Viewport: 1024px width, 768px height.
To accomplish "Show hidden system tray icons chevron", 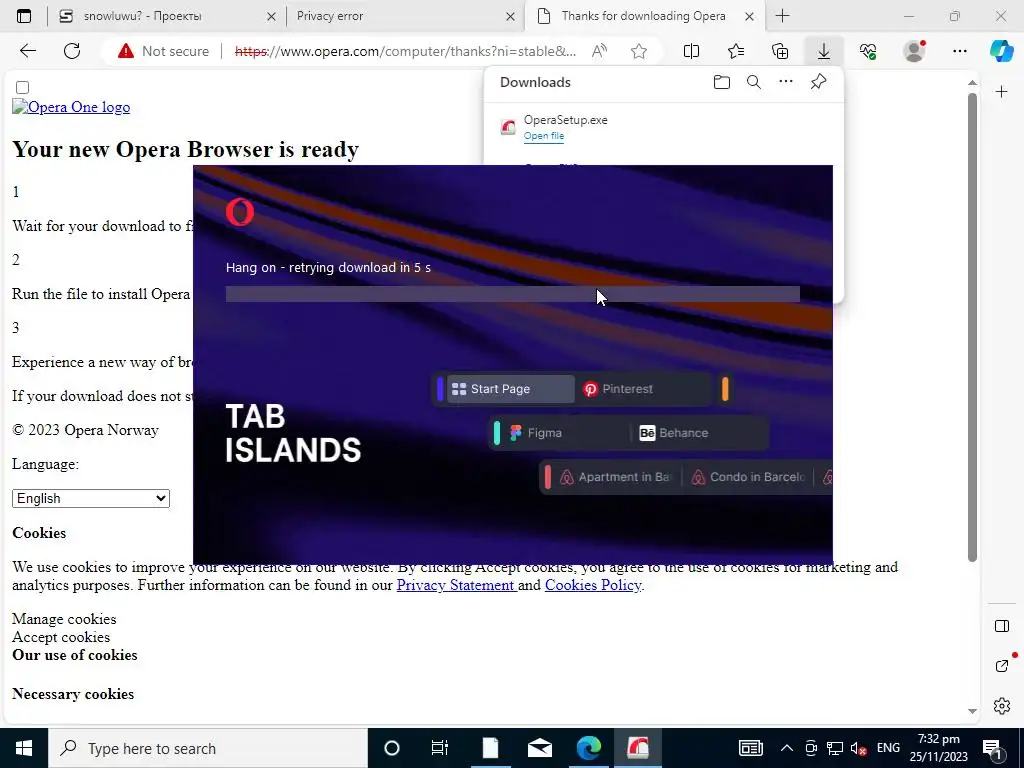I will click(786, 748).
